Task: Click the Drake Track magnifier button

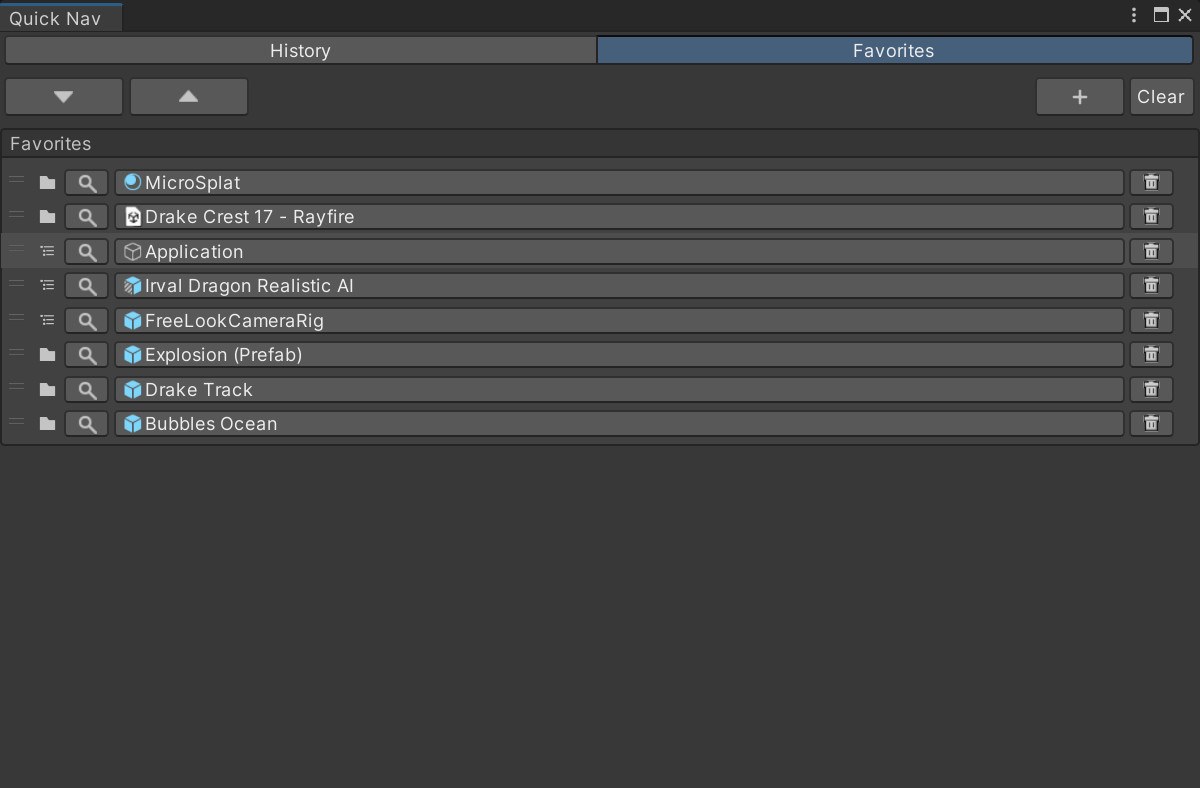Action: [87, 390]
